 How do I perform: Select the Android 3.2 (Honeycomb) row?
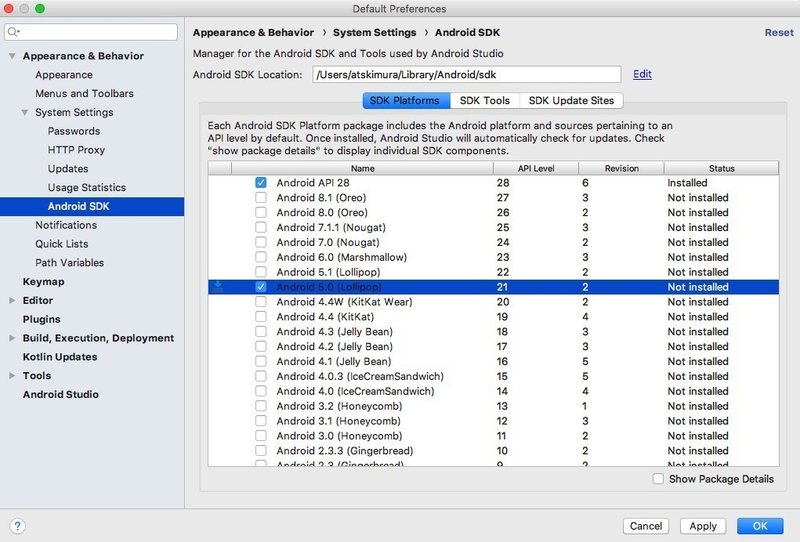pos(493,406)
